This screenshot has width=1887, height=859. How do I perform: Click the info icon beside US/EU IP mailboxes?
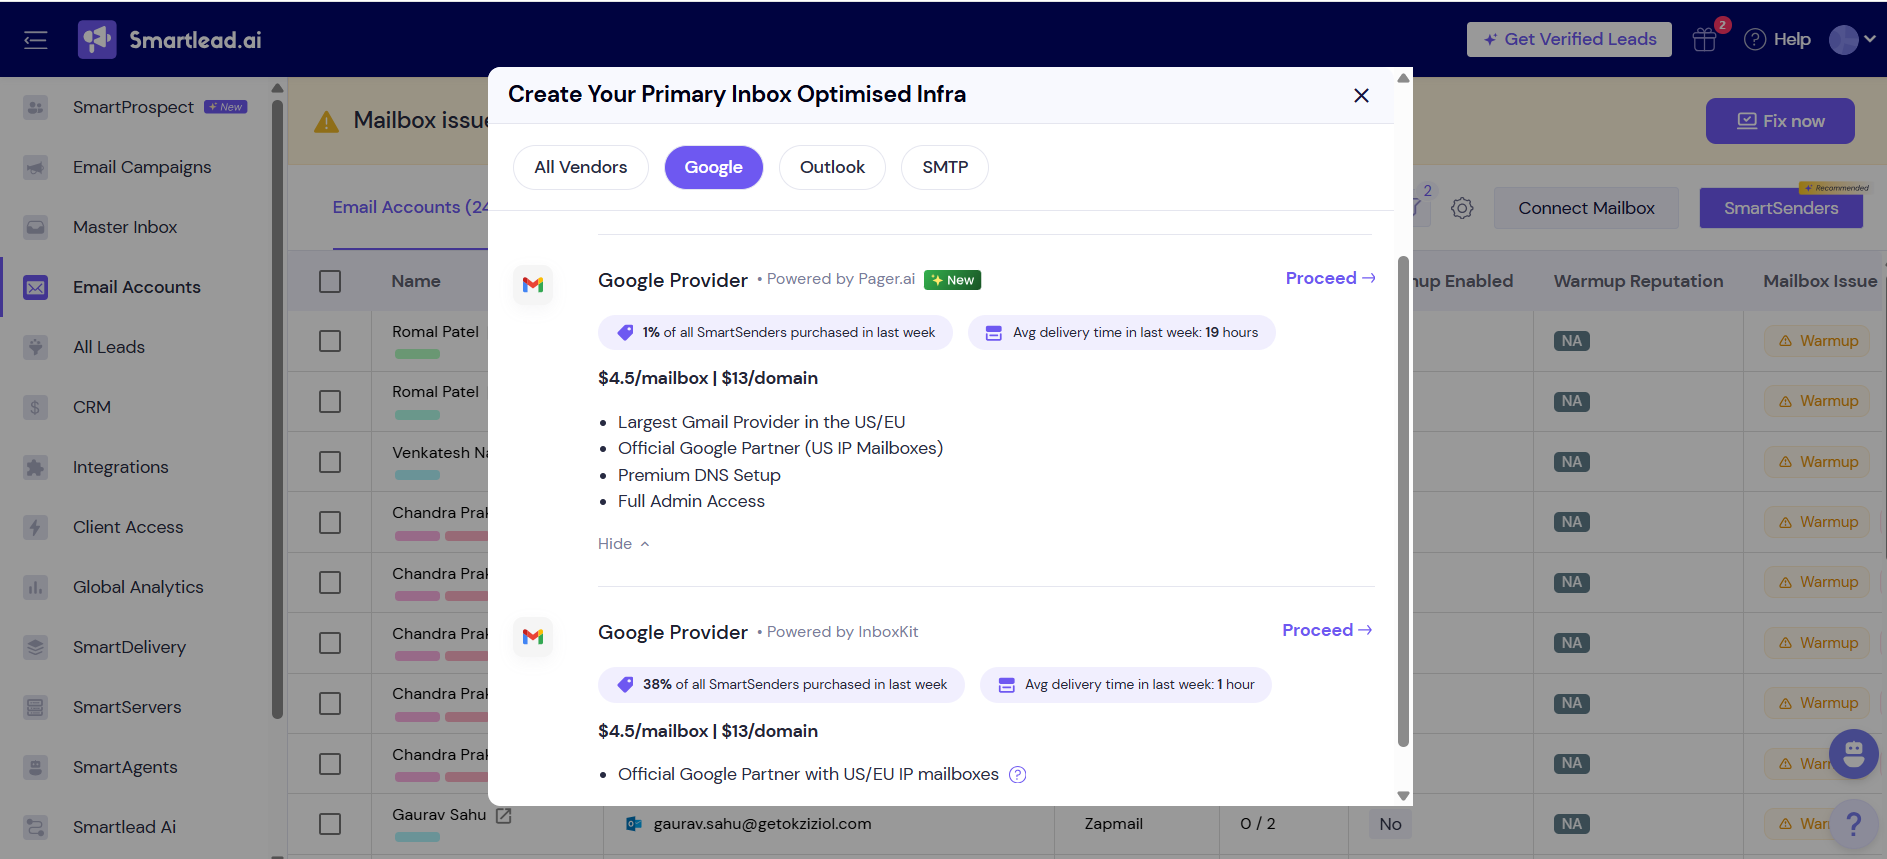1018,775
